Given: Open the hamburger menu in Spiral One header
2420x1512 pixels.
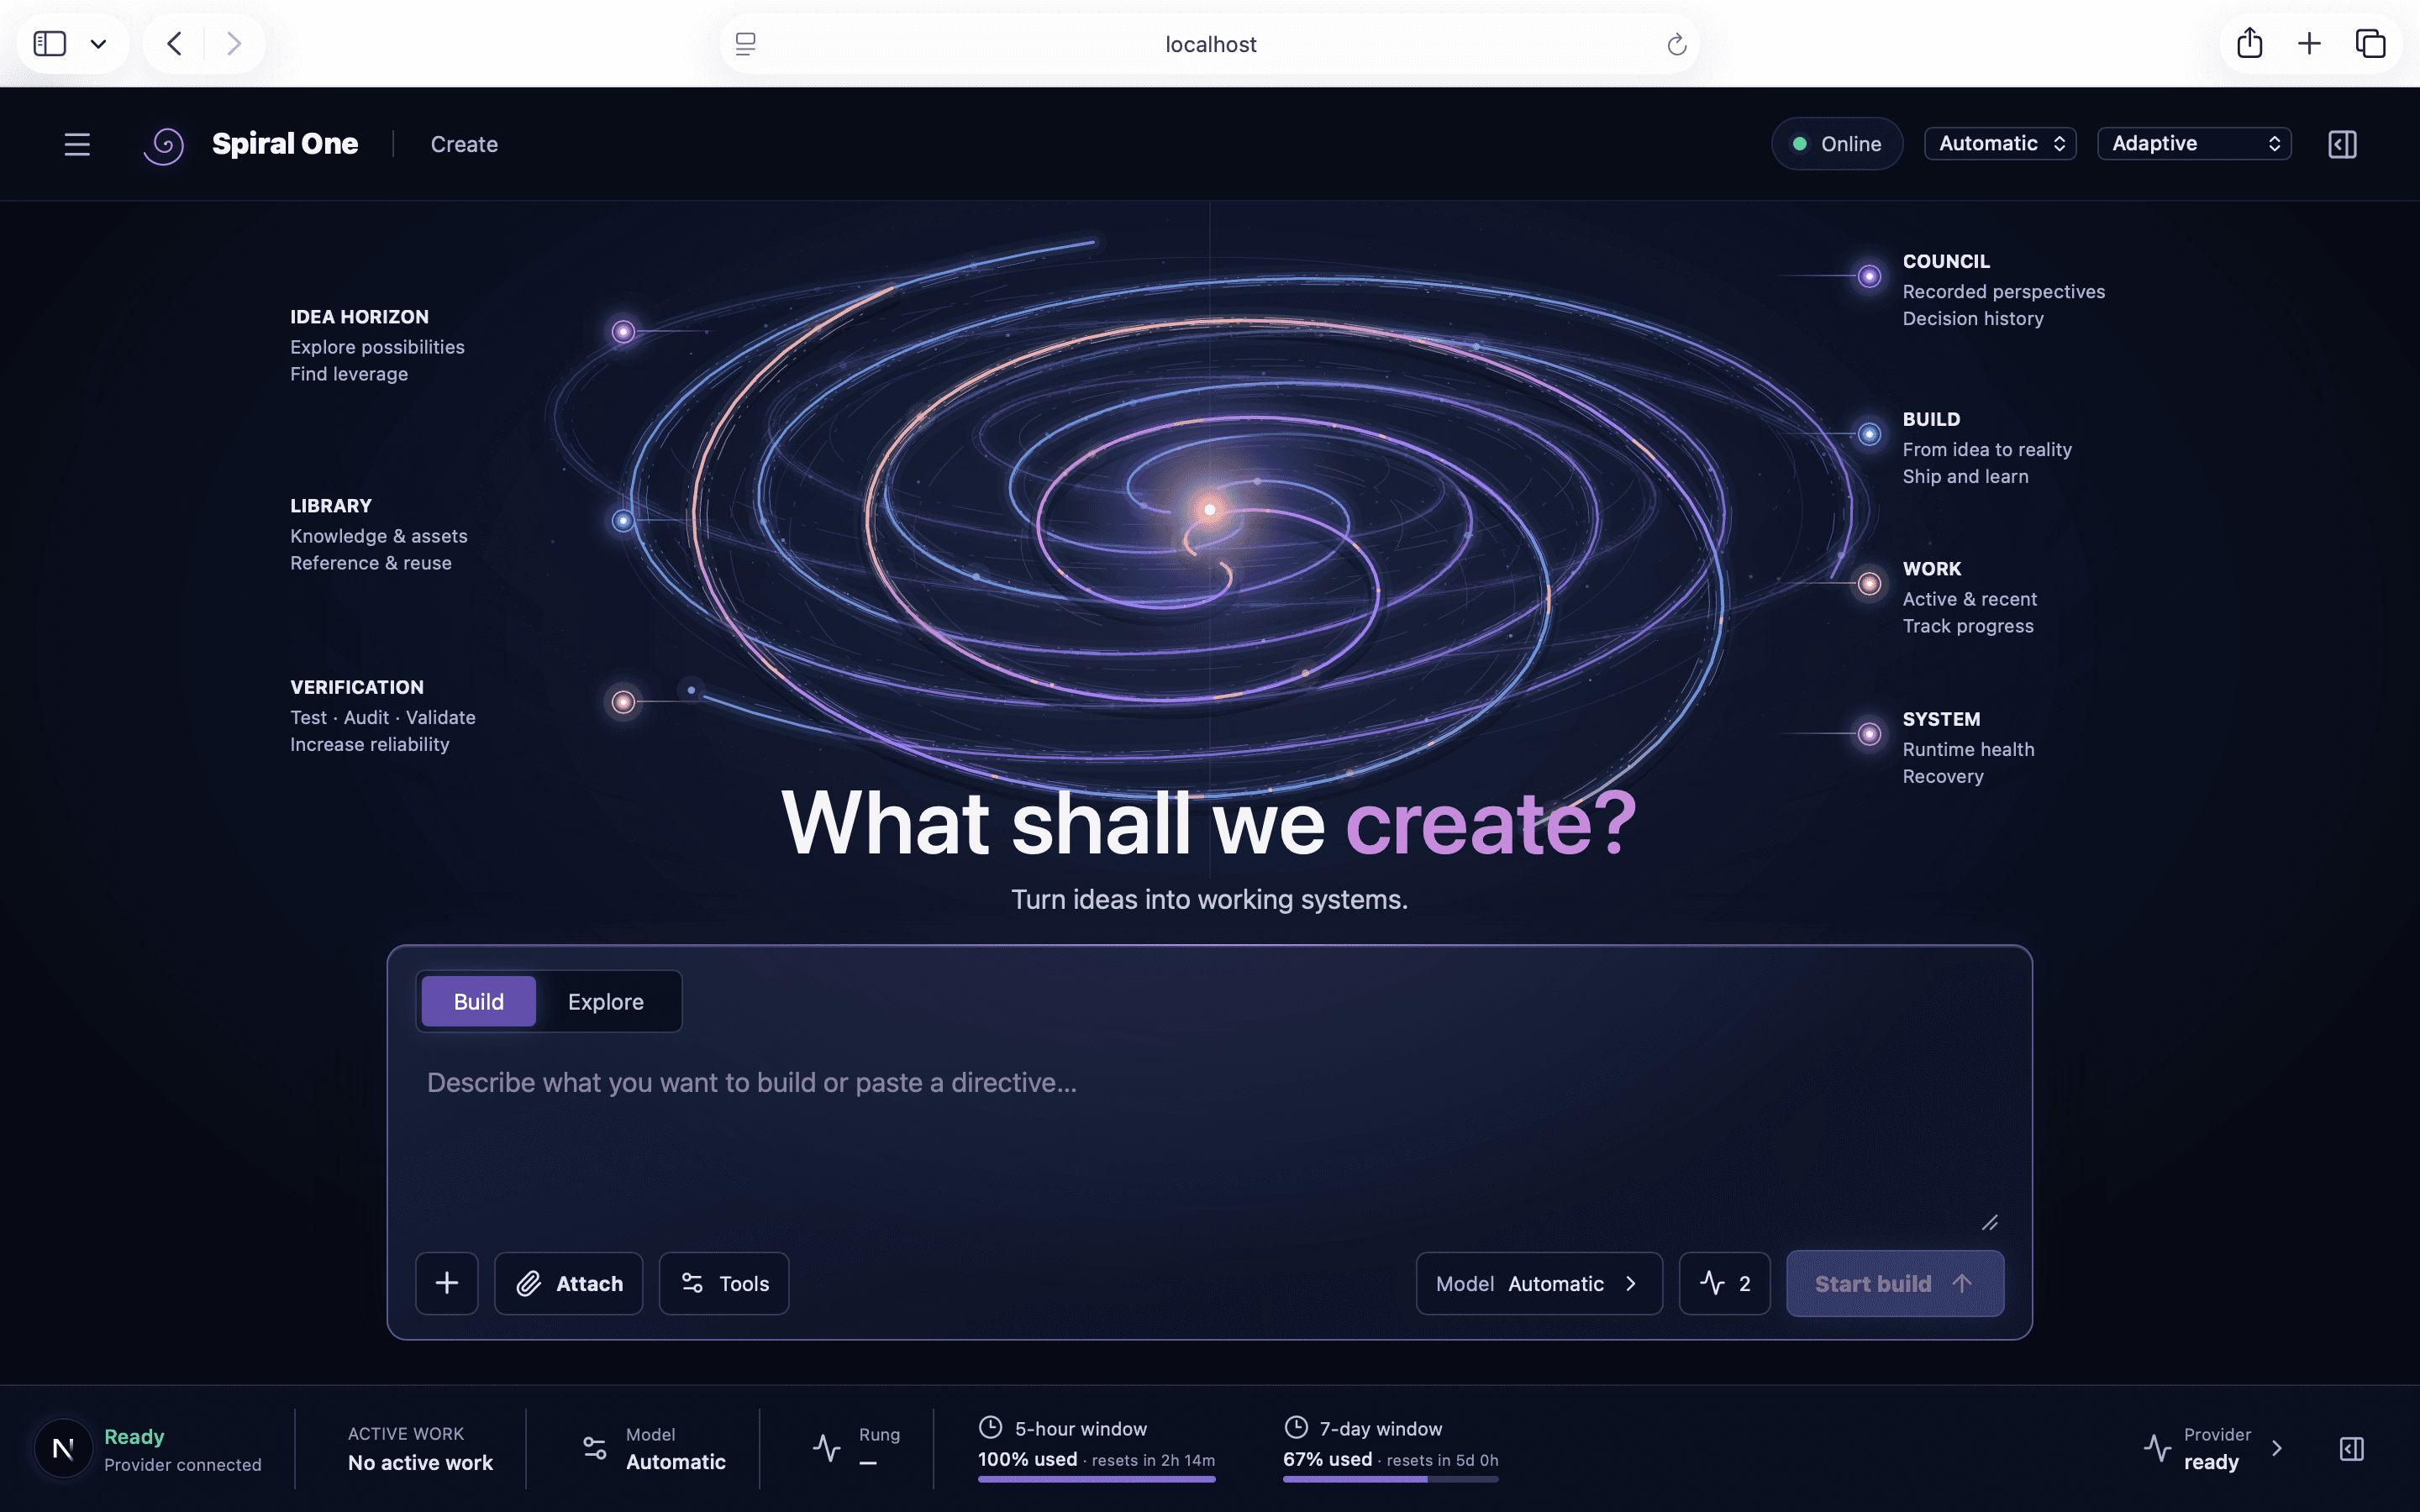Looking at the screenshot, I should (77, 144).
